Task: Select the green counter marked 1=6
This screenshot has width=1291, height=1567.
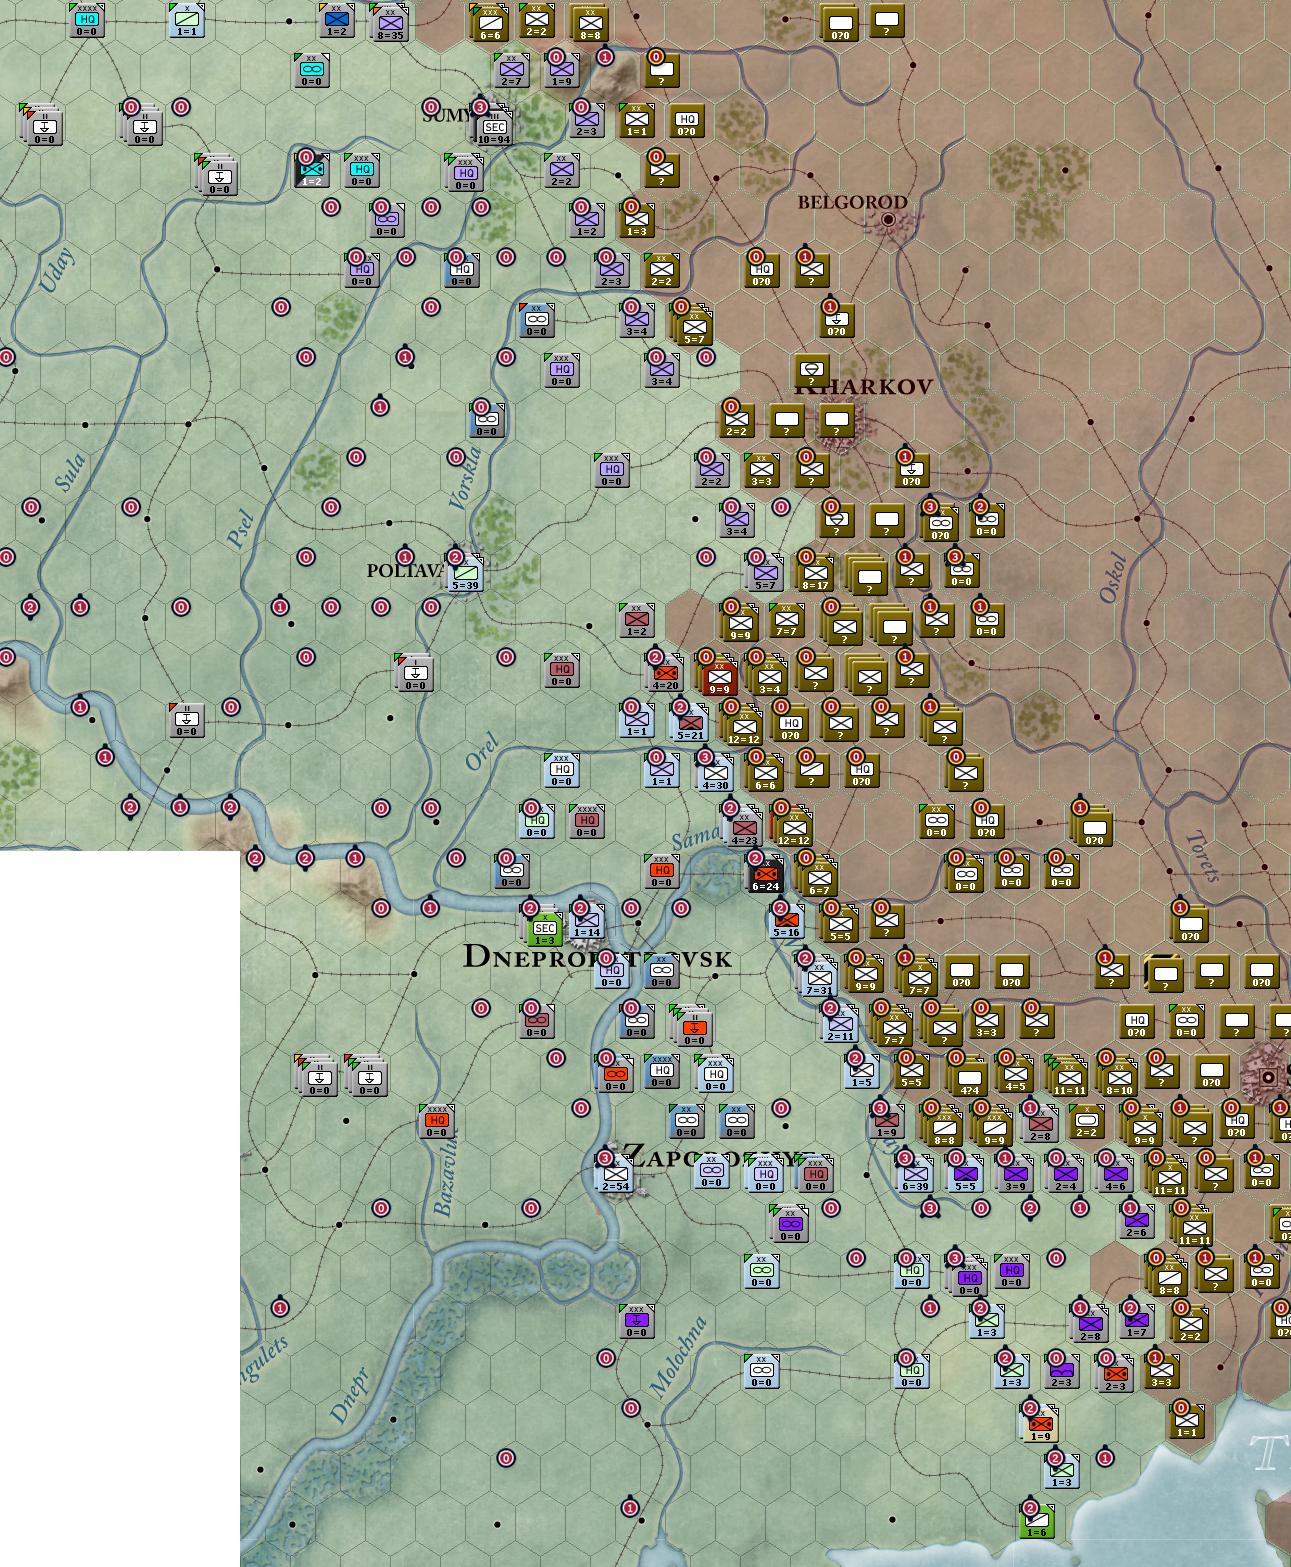Action: tap(1037, 1521)
